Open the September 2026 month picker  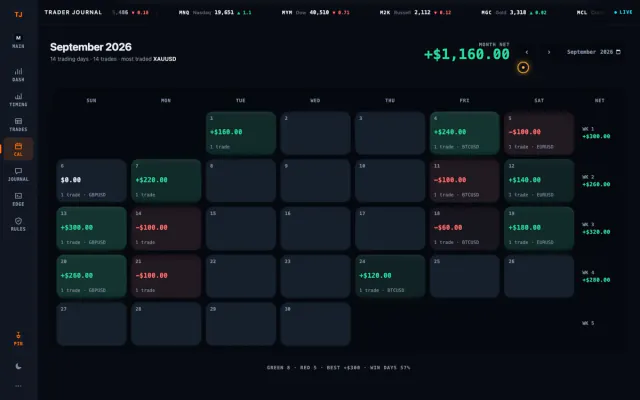(593, 52)
